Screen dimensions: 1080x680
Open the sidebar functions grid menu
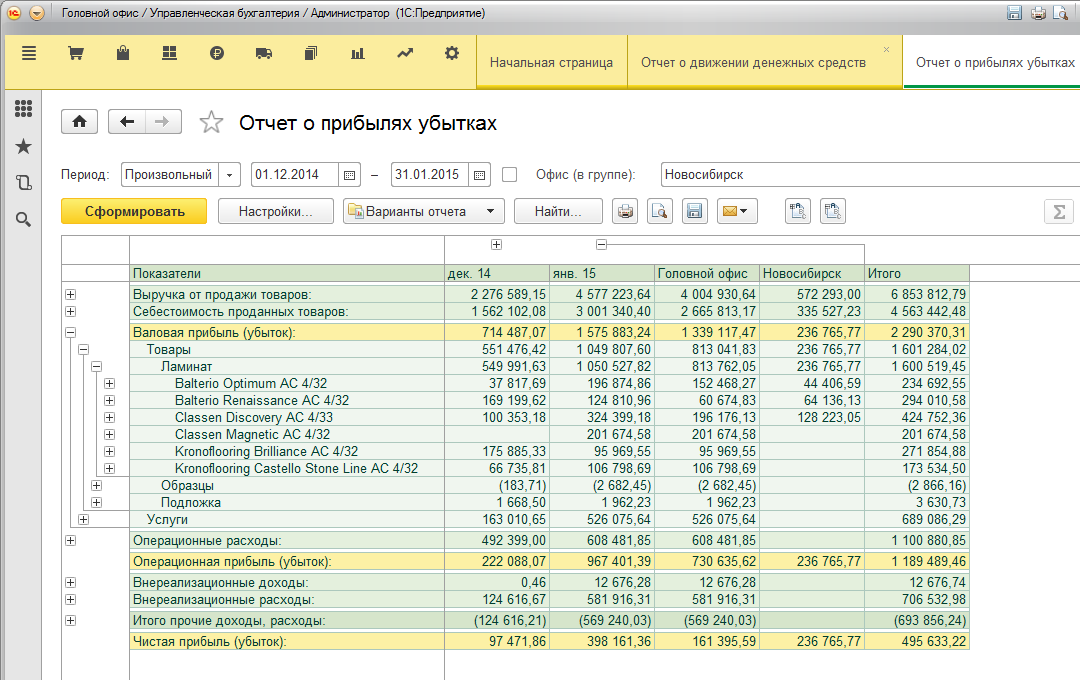coord(23,108)
